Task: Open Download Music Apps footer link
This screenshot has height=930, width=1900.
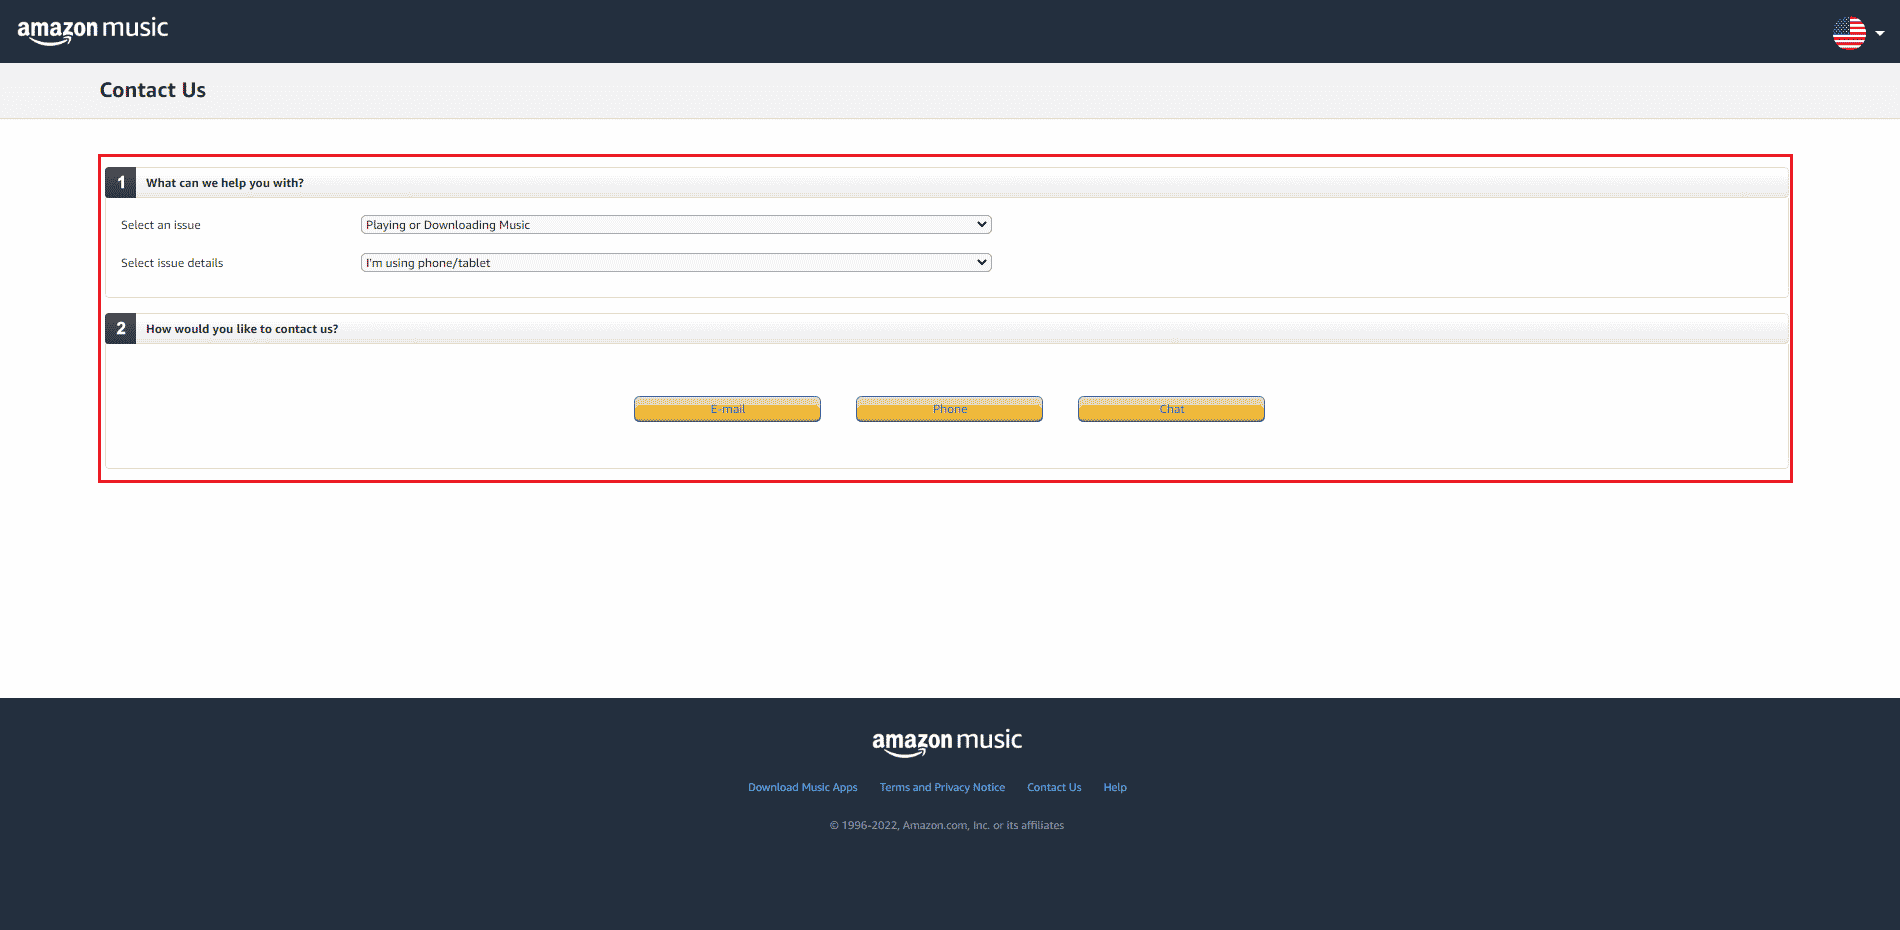Action: pos(803,788)
